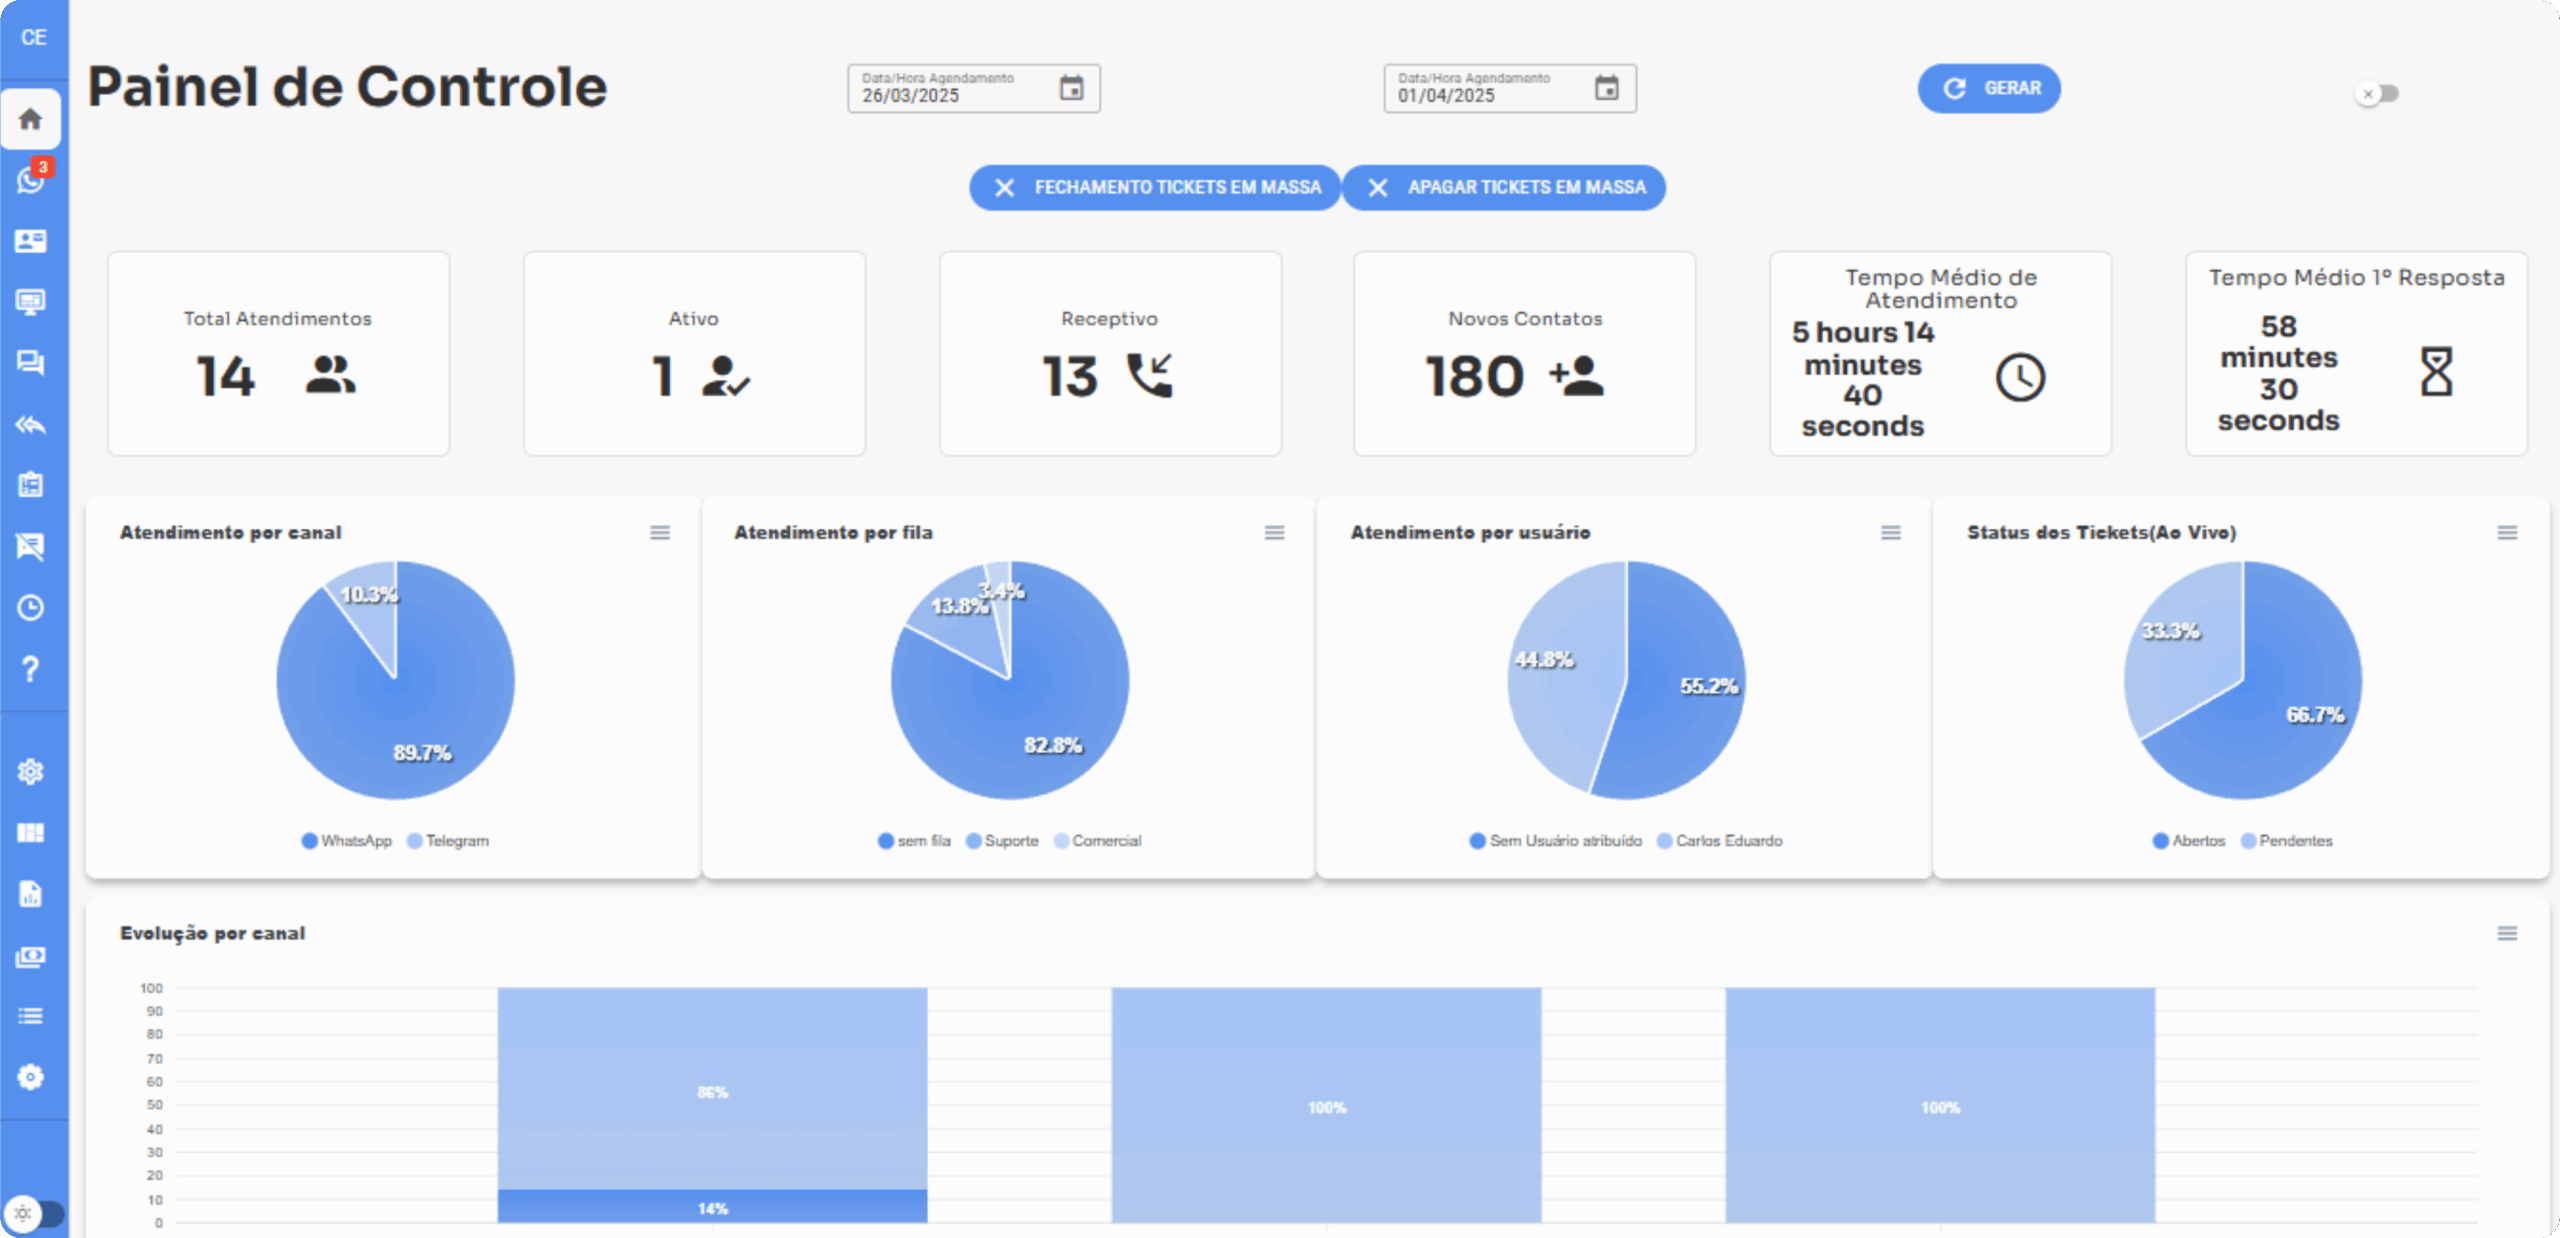The height and width of the screenshot is (1238, 2560).
Task: Open the schedules clock sidebar icon
Action: pyautogui.click(x=31, y=607)
